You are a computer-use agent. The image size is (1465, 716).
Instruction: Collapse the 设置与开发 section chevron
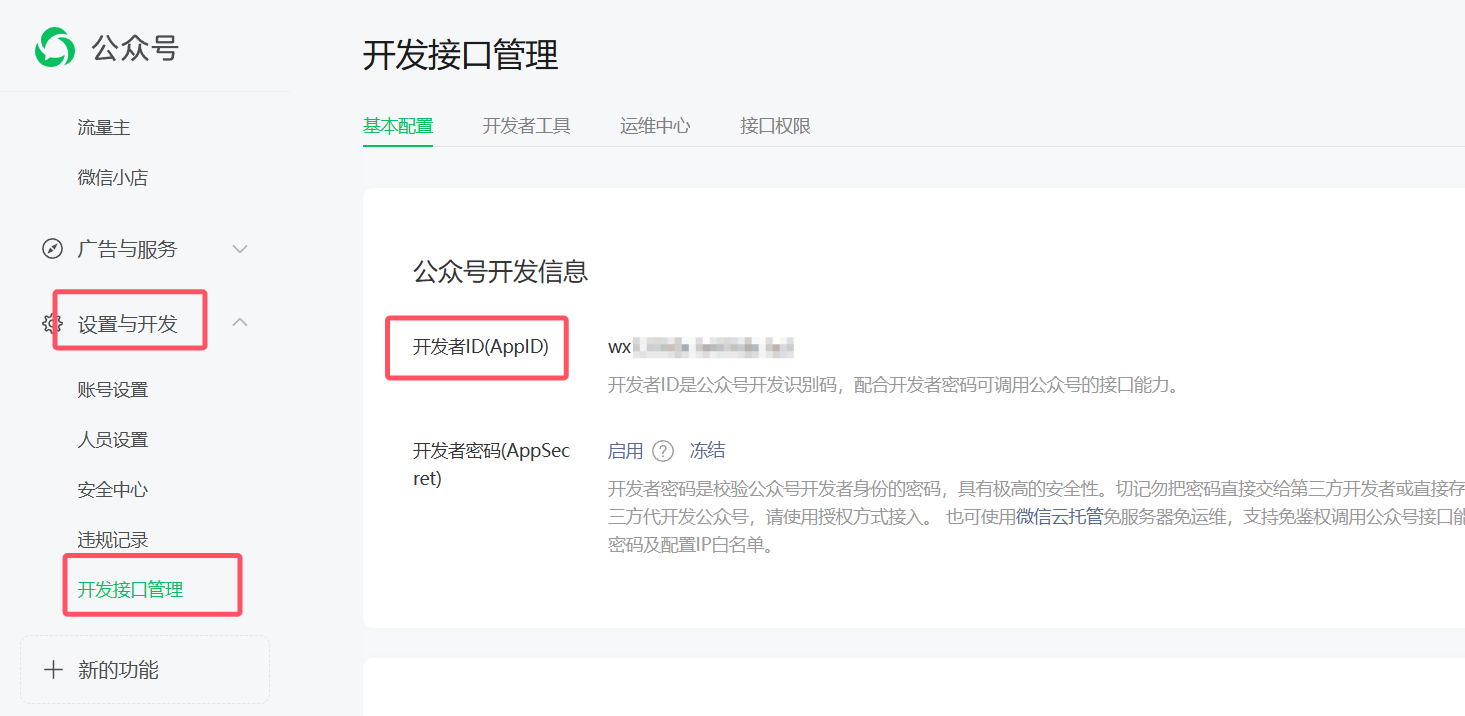[x=240, y=322]
